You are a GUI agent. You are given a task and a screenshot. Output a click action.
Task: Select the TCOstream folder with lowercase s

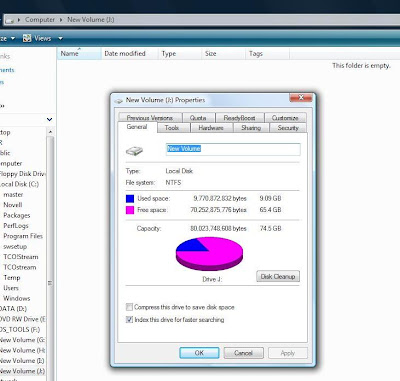click(x=20, y=267)
